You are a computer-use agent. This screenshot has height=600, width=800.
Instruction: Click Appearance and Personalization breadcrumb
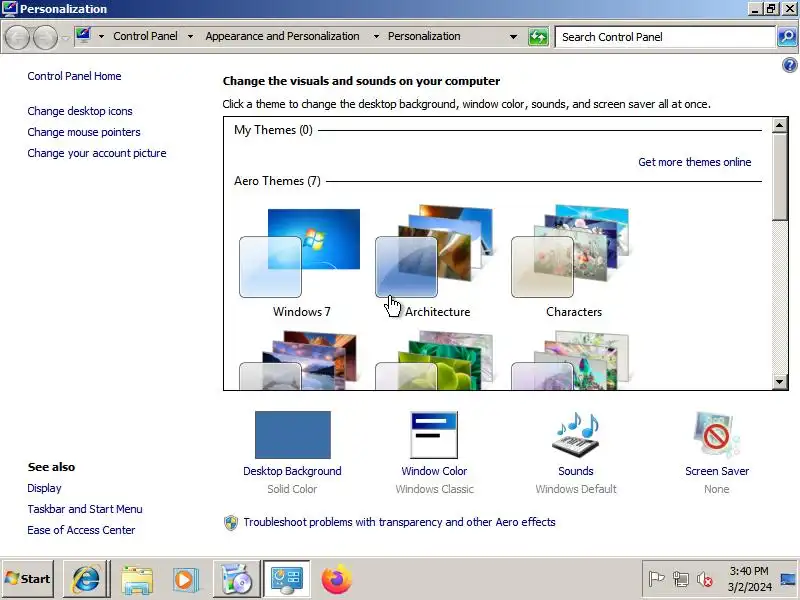click(x=282, y=36)
